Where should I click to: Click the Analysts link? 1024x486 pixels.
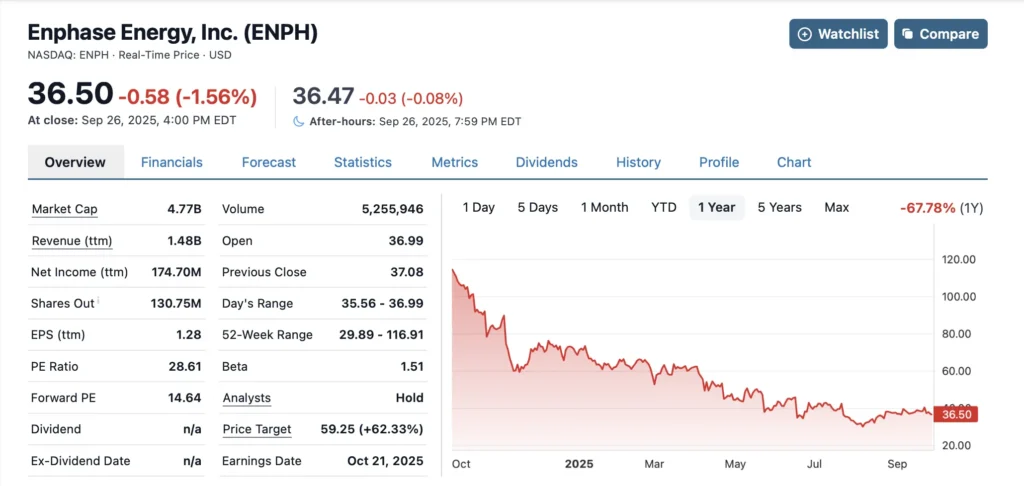coord(247,398)
